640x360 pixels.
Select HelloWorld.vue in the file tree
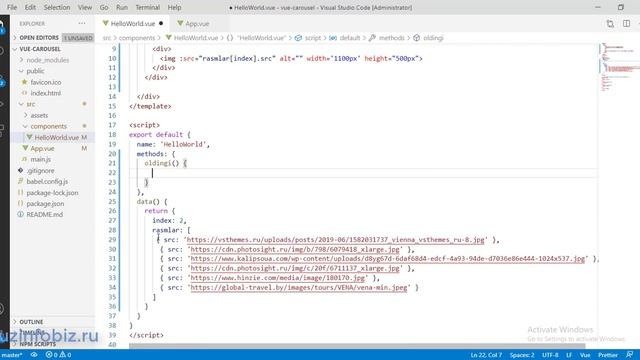(56, 138)
